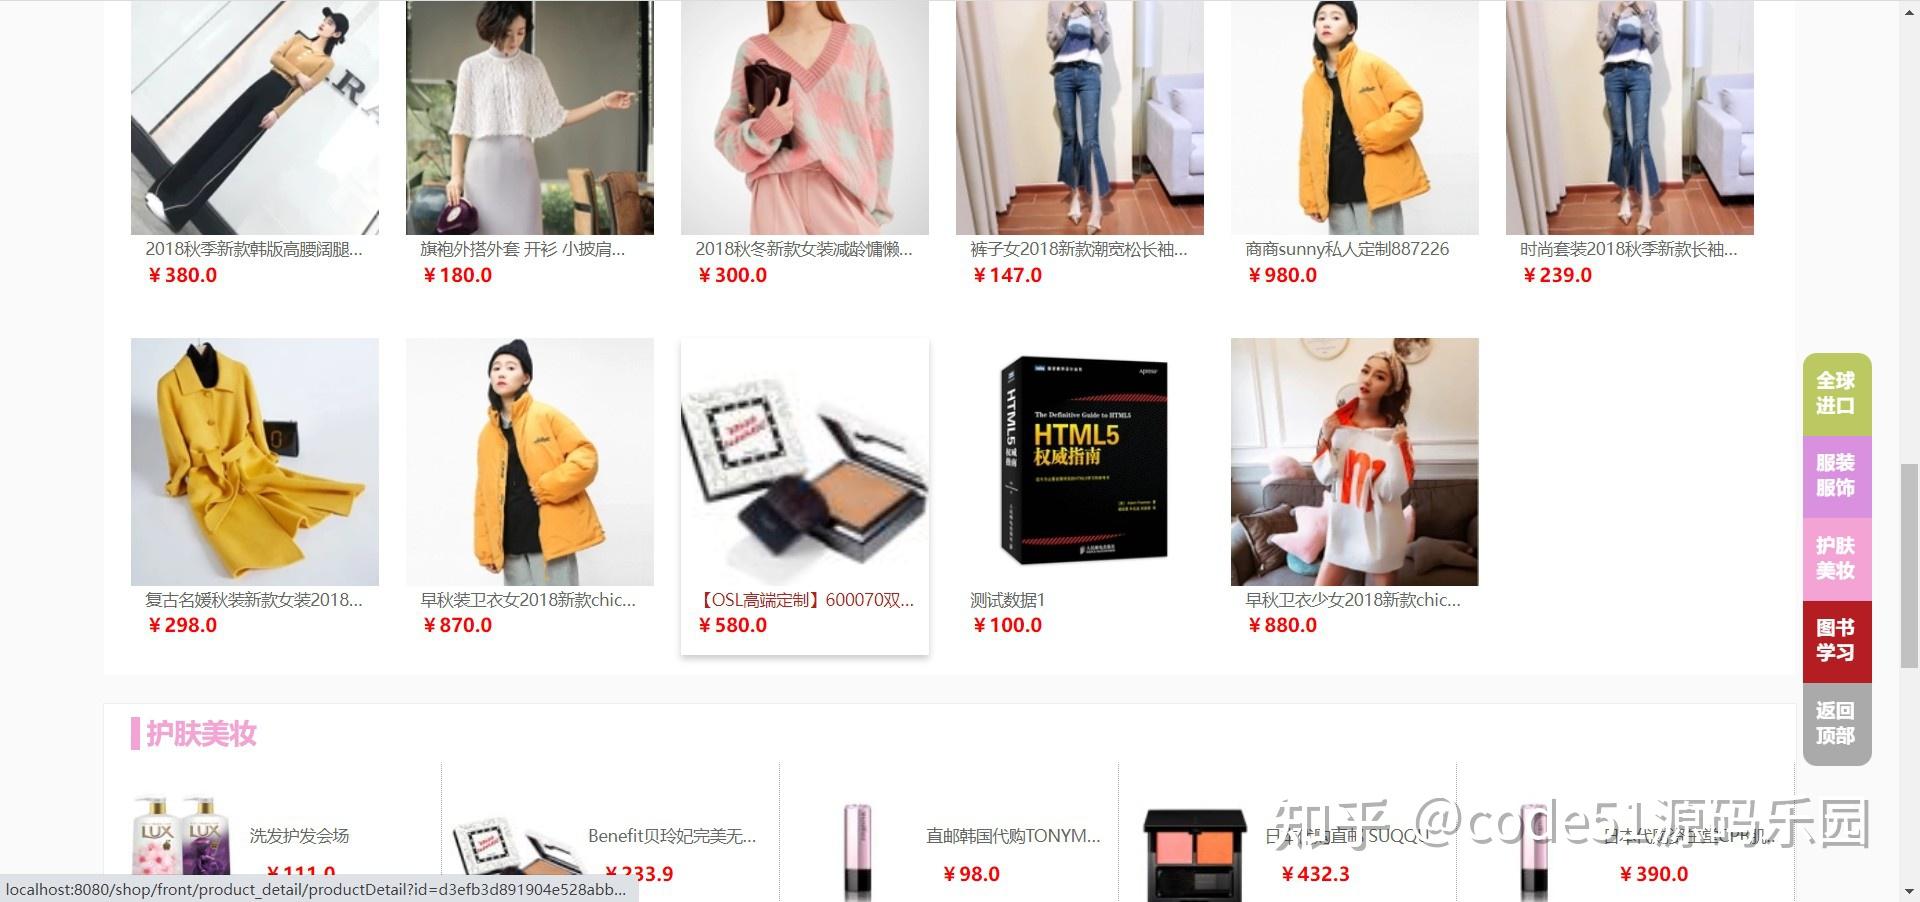Image resolution: width=1920 pixels, height=902 pixels.
Task: View the yellow retro coat product image
Action: click(x=255, y=462)
